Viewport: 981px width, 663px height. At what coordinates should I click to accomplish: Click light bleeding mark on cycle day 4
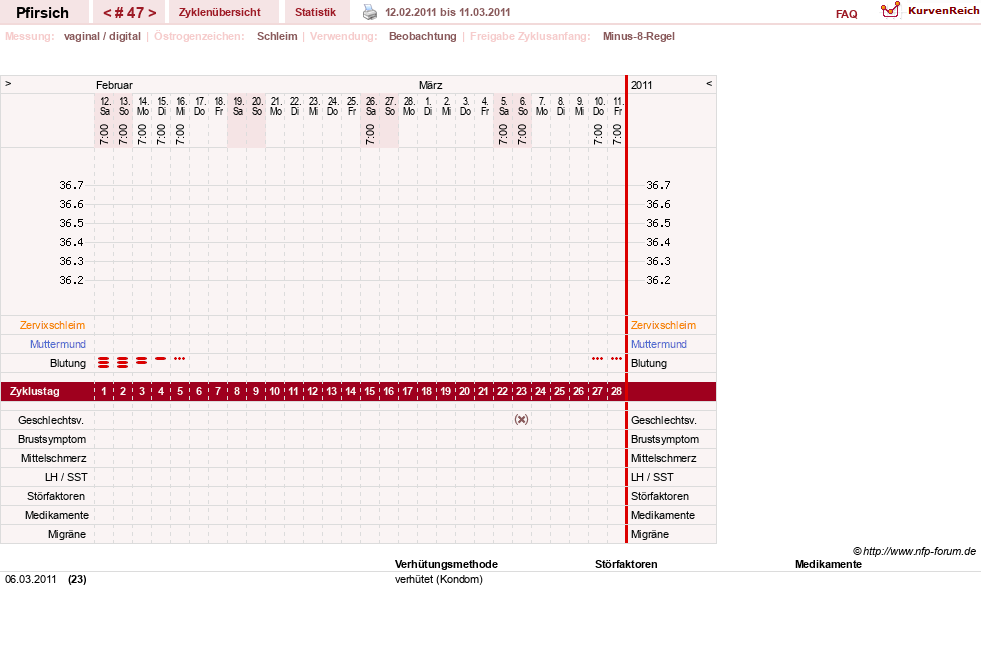point(161,358)
